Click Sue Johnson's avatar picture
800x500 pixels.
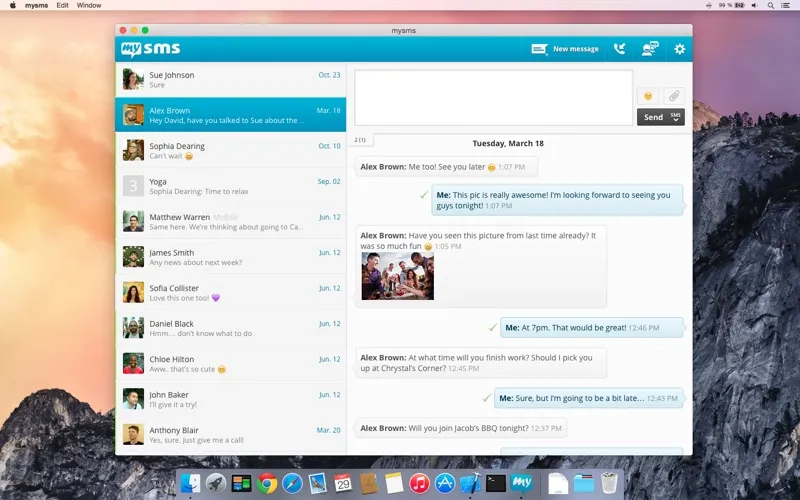click(x=133, y=80)
